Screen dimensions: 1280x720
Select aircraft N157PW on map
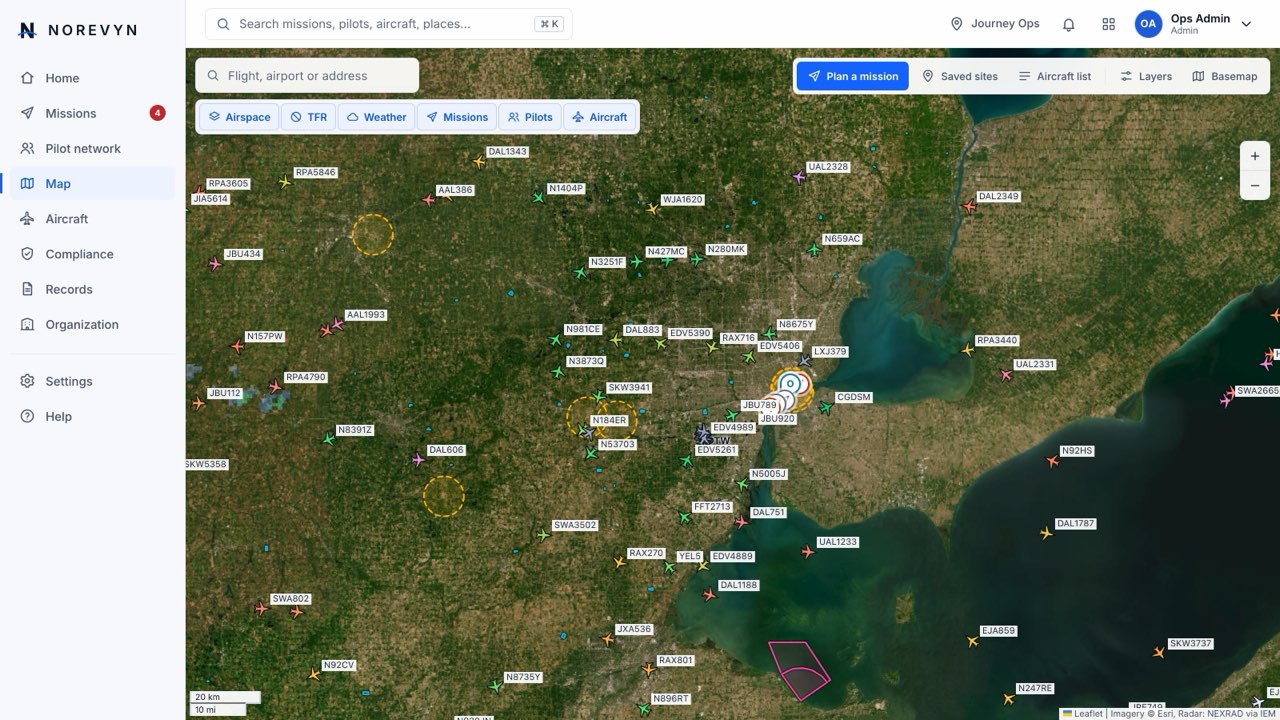(x=237, y=346)
